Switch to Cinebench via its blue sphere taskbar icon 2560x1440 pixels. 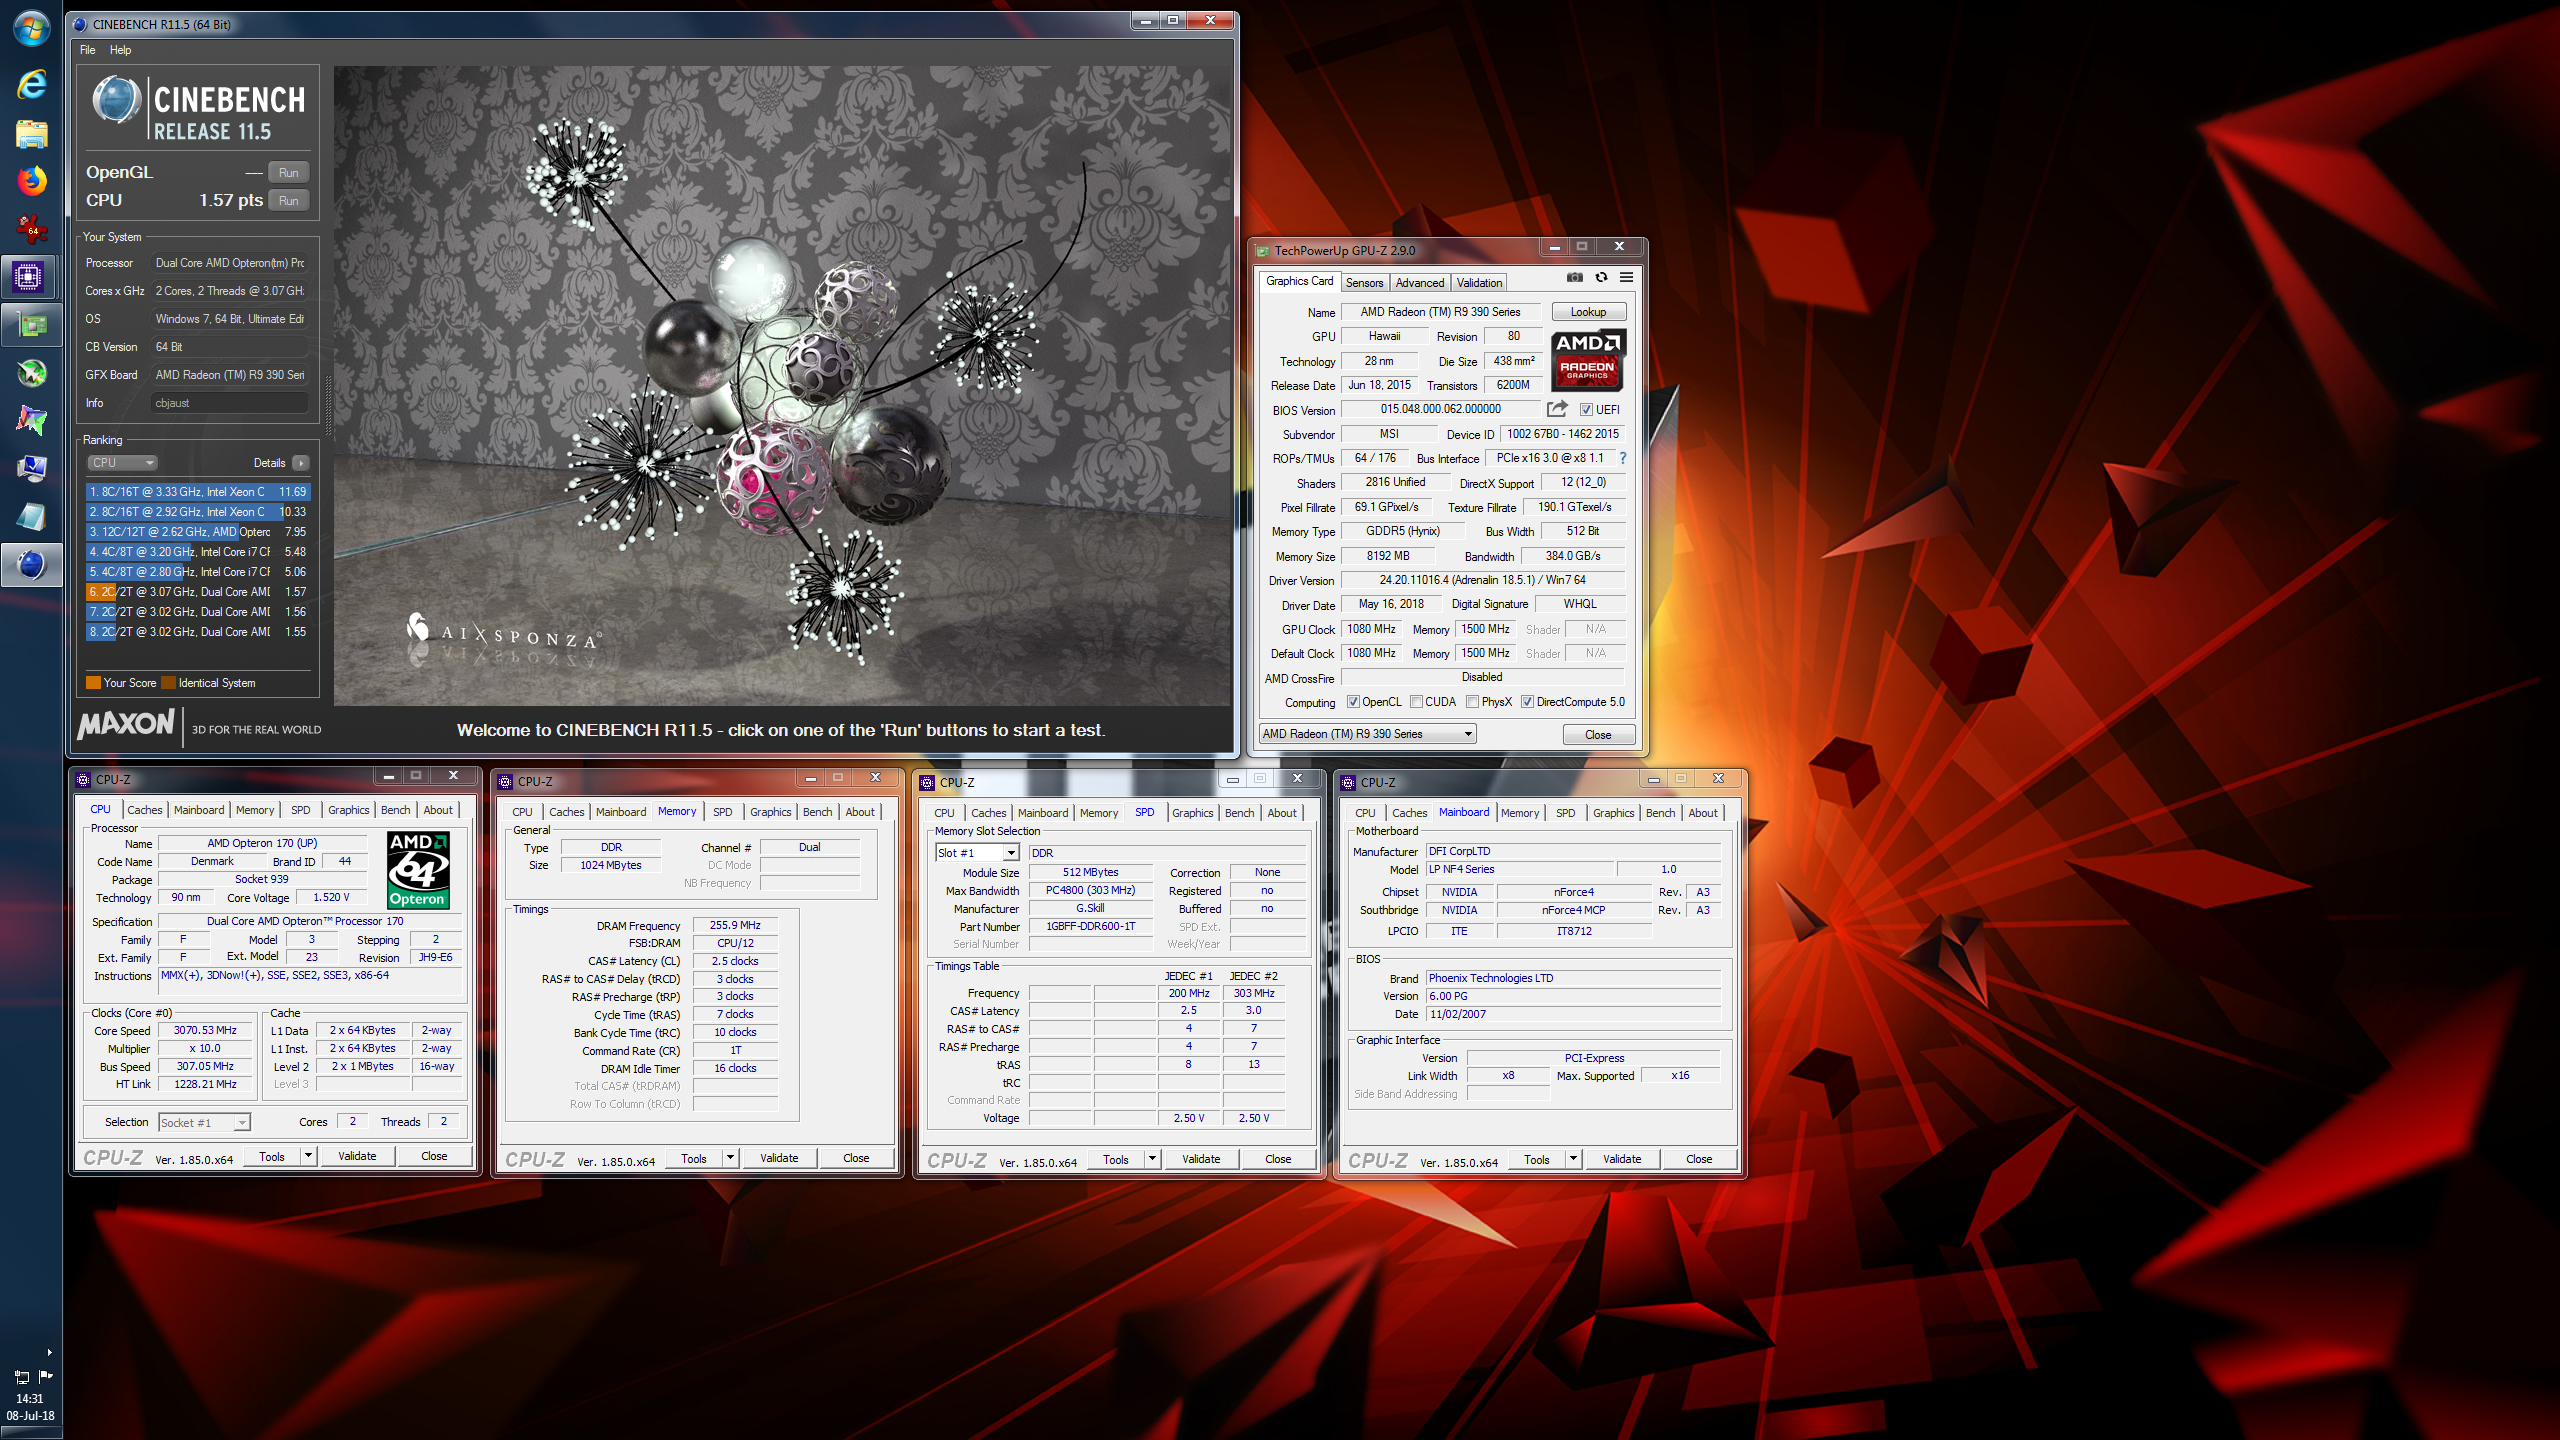click(x=31, y=565)
